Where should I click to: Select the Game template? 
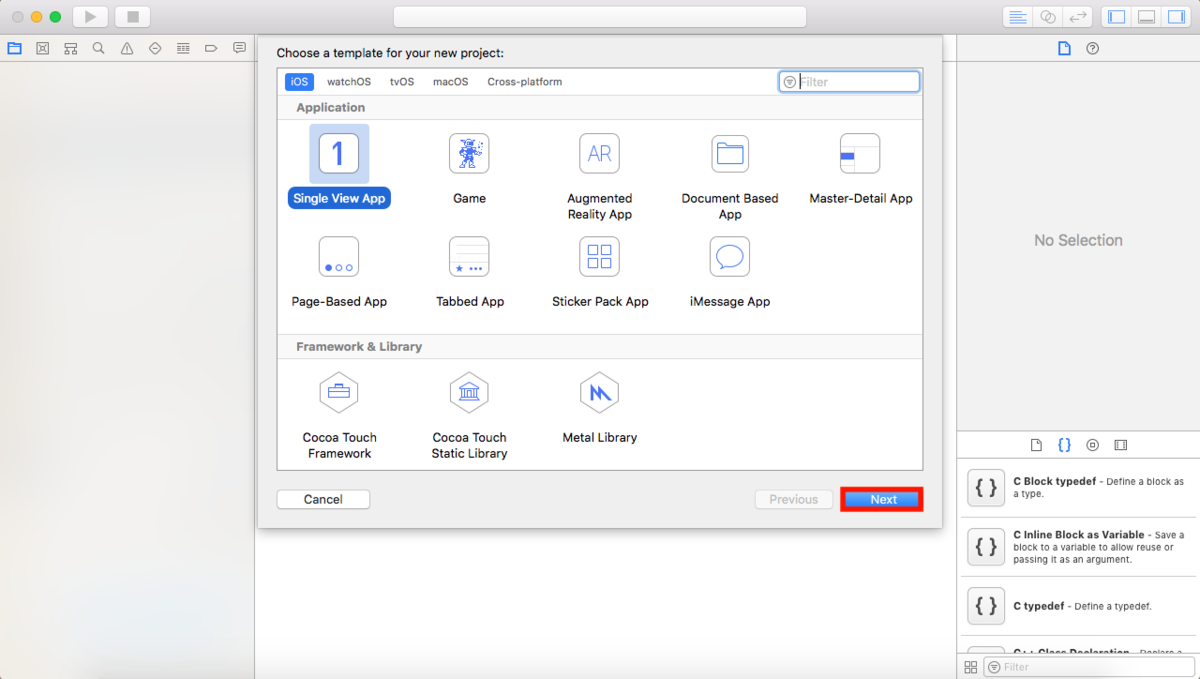point(469,168)
